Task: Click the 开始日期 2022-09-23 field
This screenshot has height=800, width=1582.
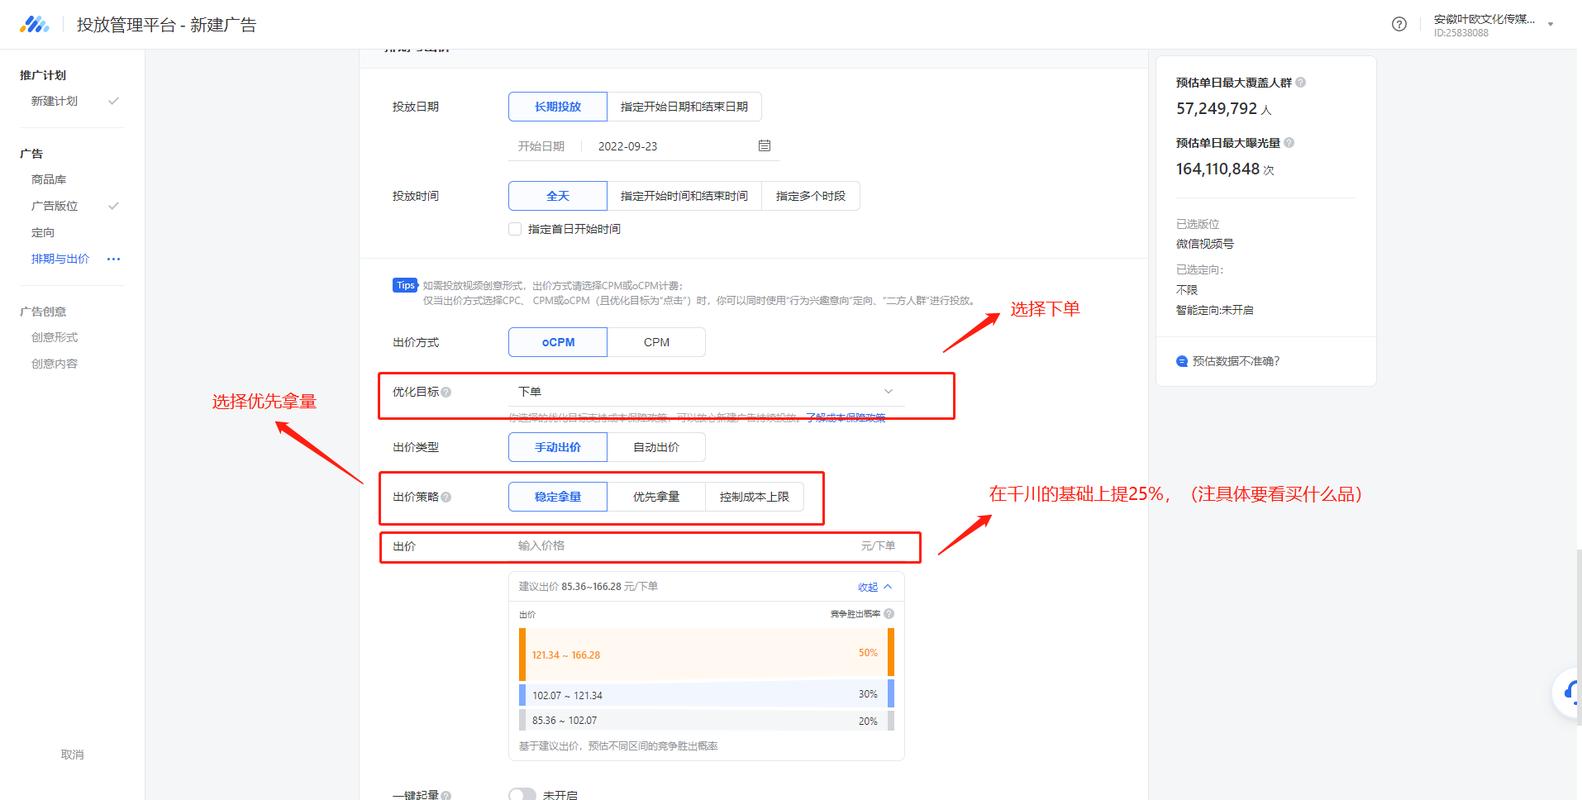Action: [644, 146]
